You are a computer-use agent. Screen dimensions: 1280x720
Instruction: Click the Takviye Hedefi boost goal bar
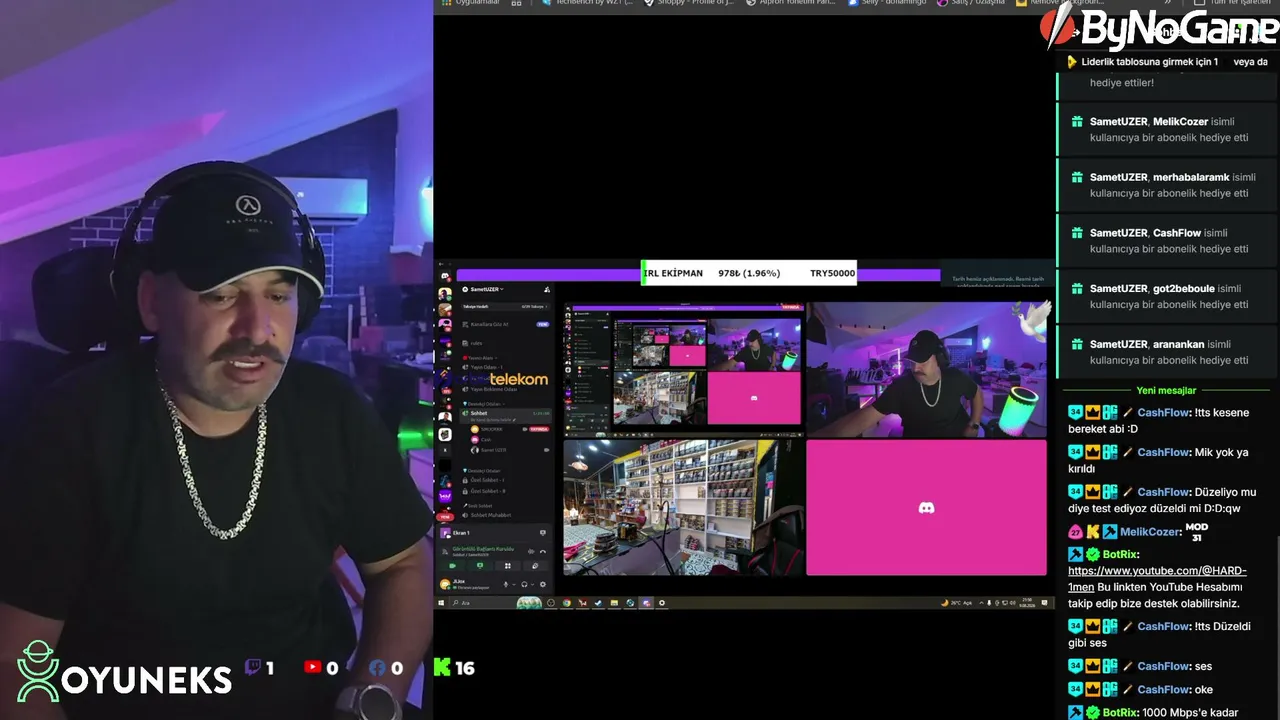505,306
